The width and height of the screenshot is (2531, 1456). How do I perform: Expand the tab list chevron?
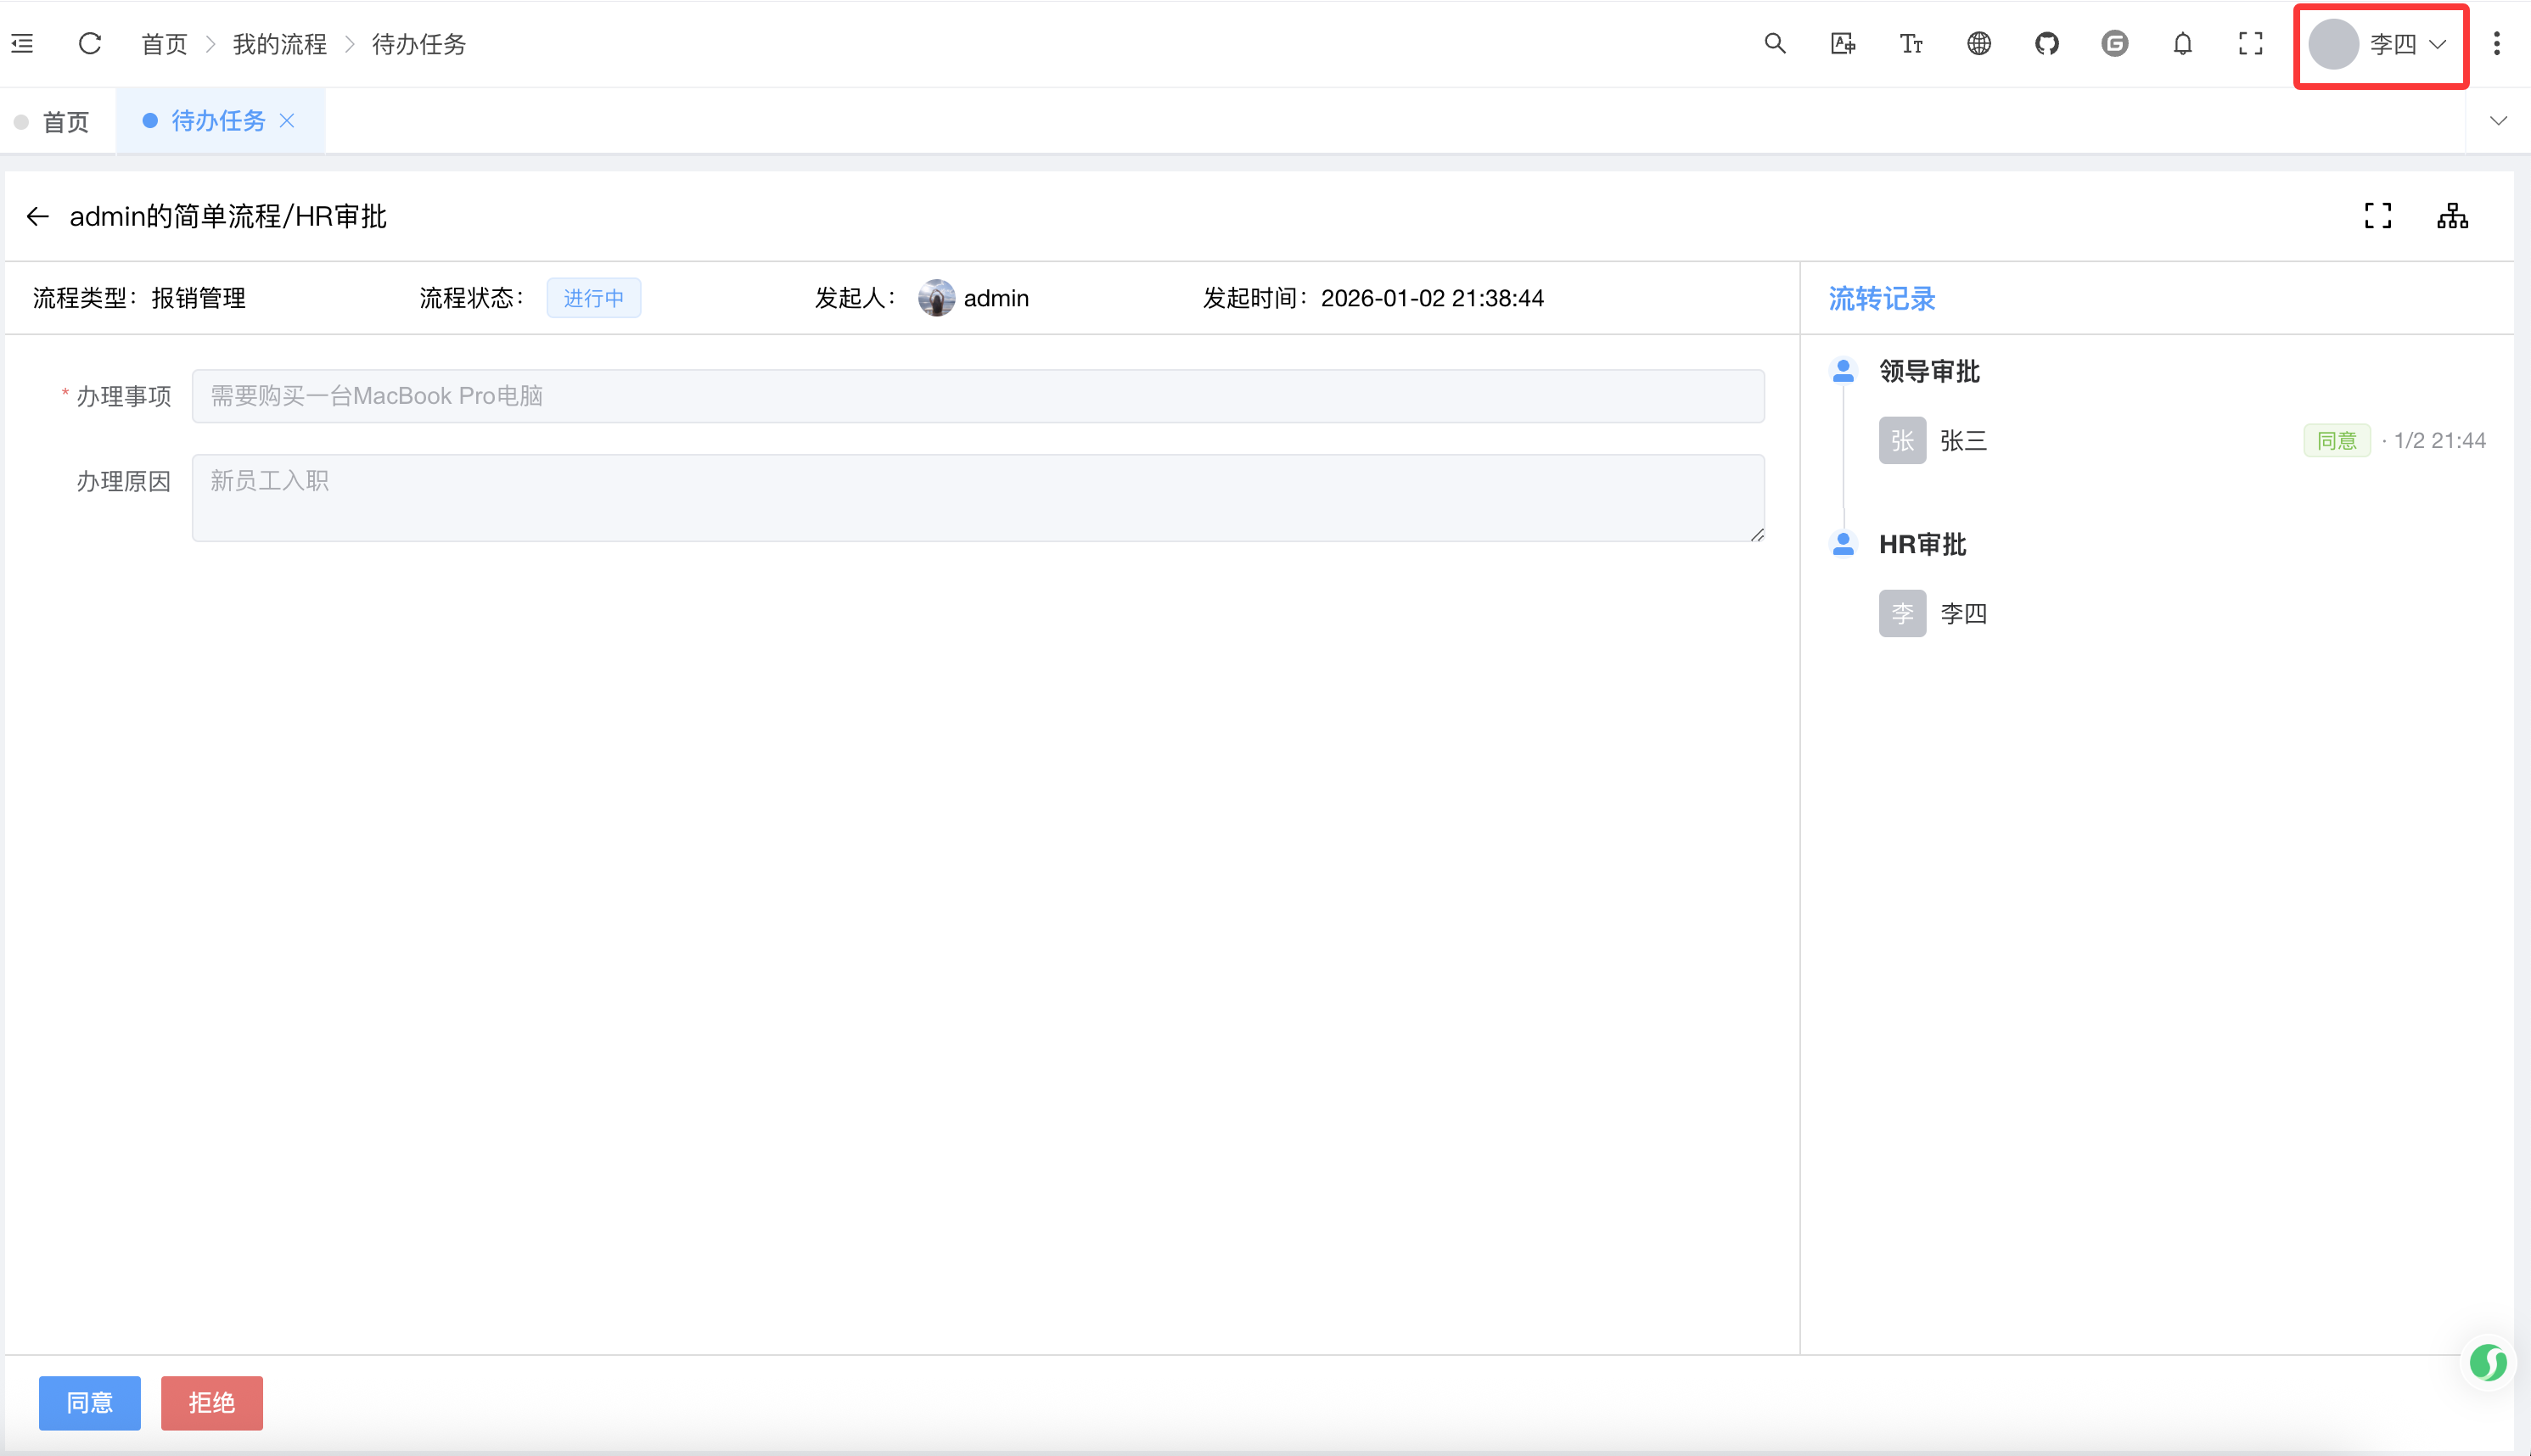[x=2498, y=120]
